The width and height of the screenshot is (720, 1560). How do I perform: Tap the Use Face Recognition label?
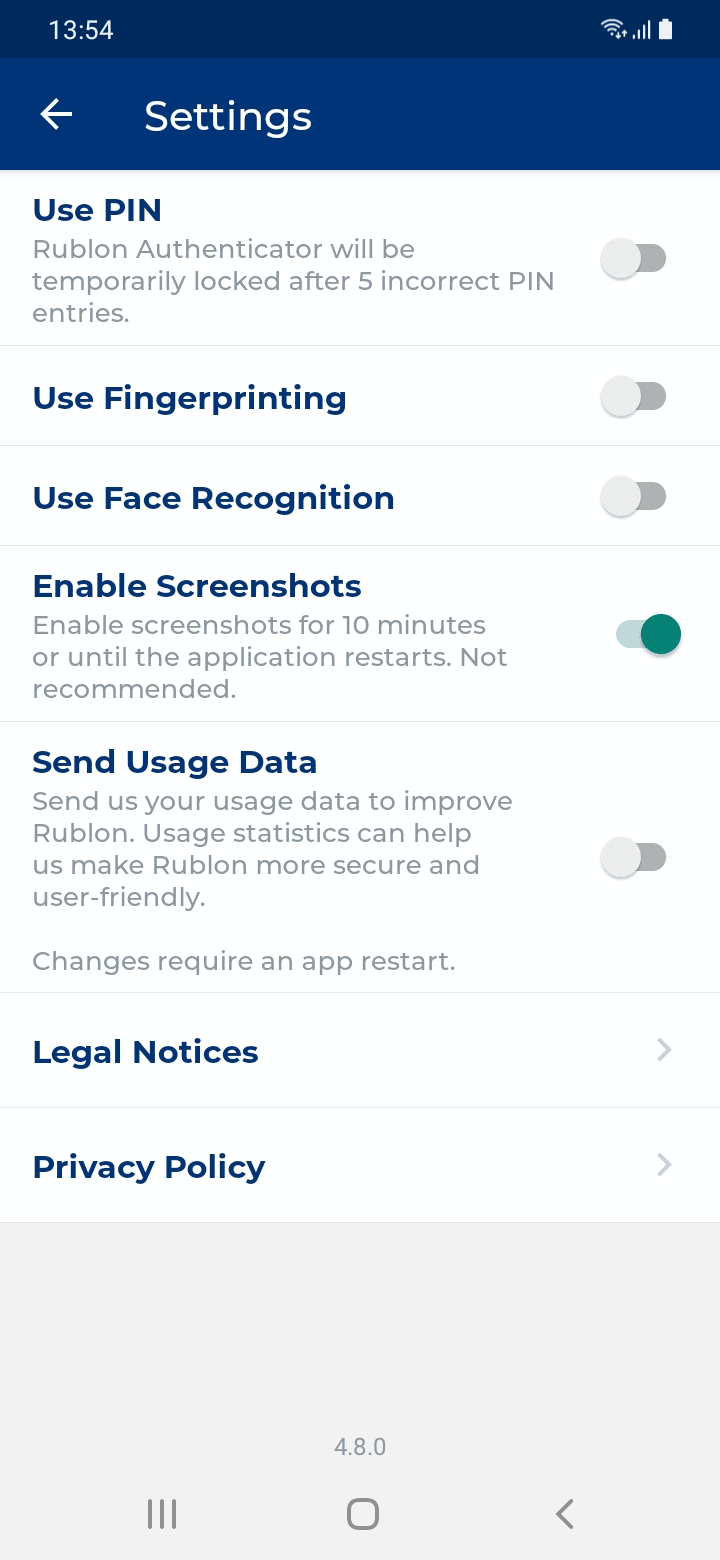click(x=214, y=498)
